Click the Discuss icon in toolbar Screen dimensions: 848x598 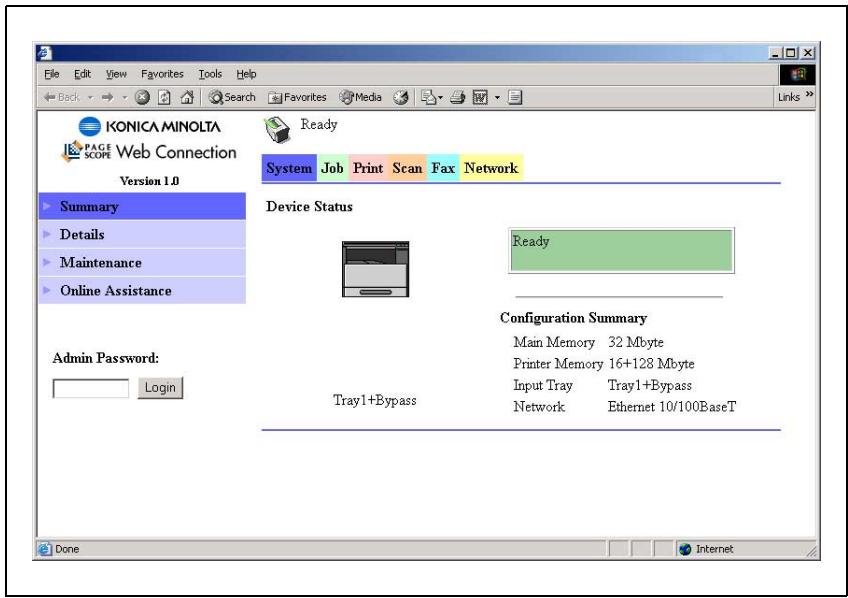coord(515,97)
